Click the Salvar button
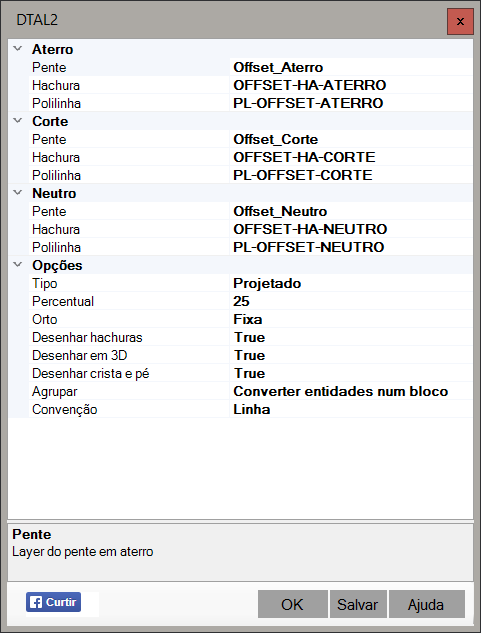 point(358,604)
